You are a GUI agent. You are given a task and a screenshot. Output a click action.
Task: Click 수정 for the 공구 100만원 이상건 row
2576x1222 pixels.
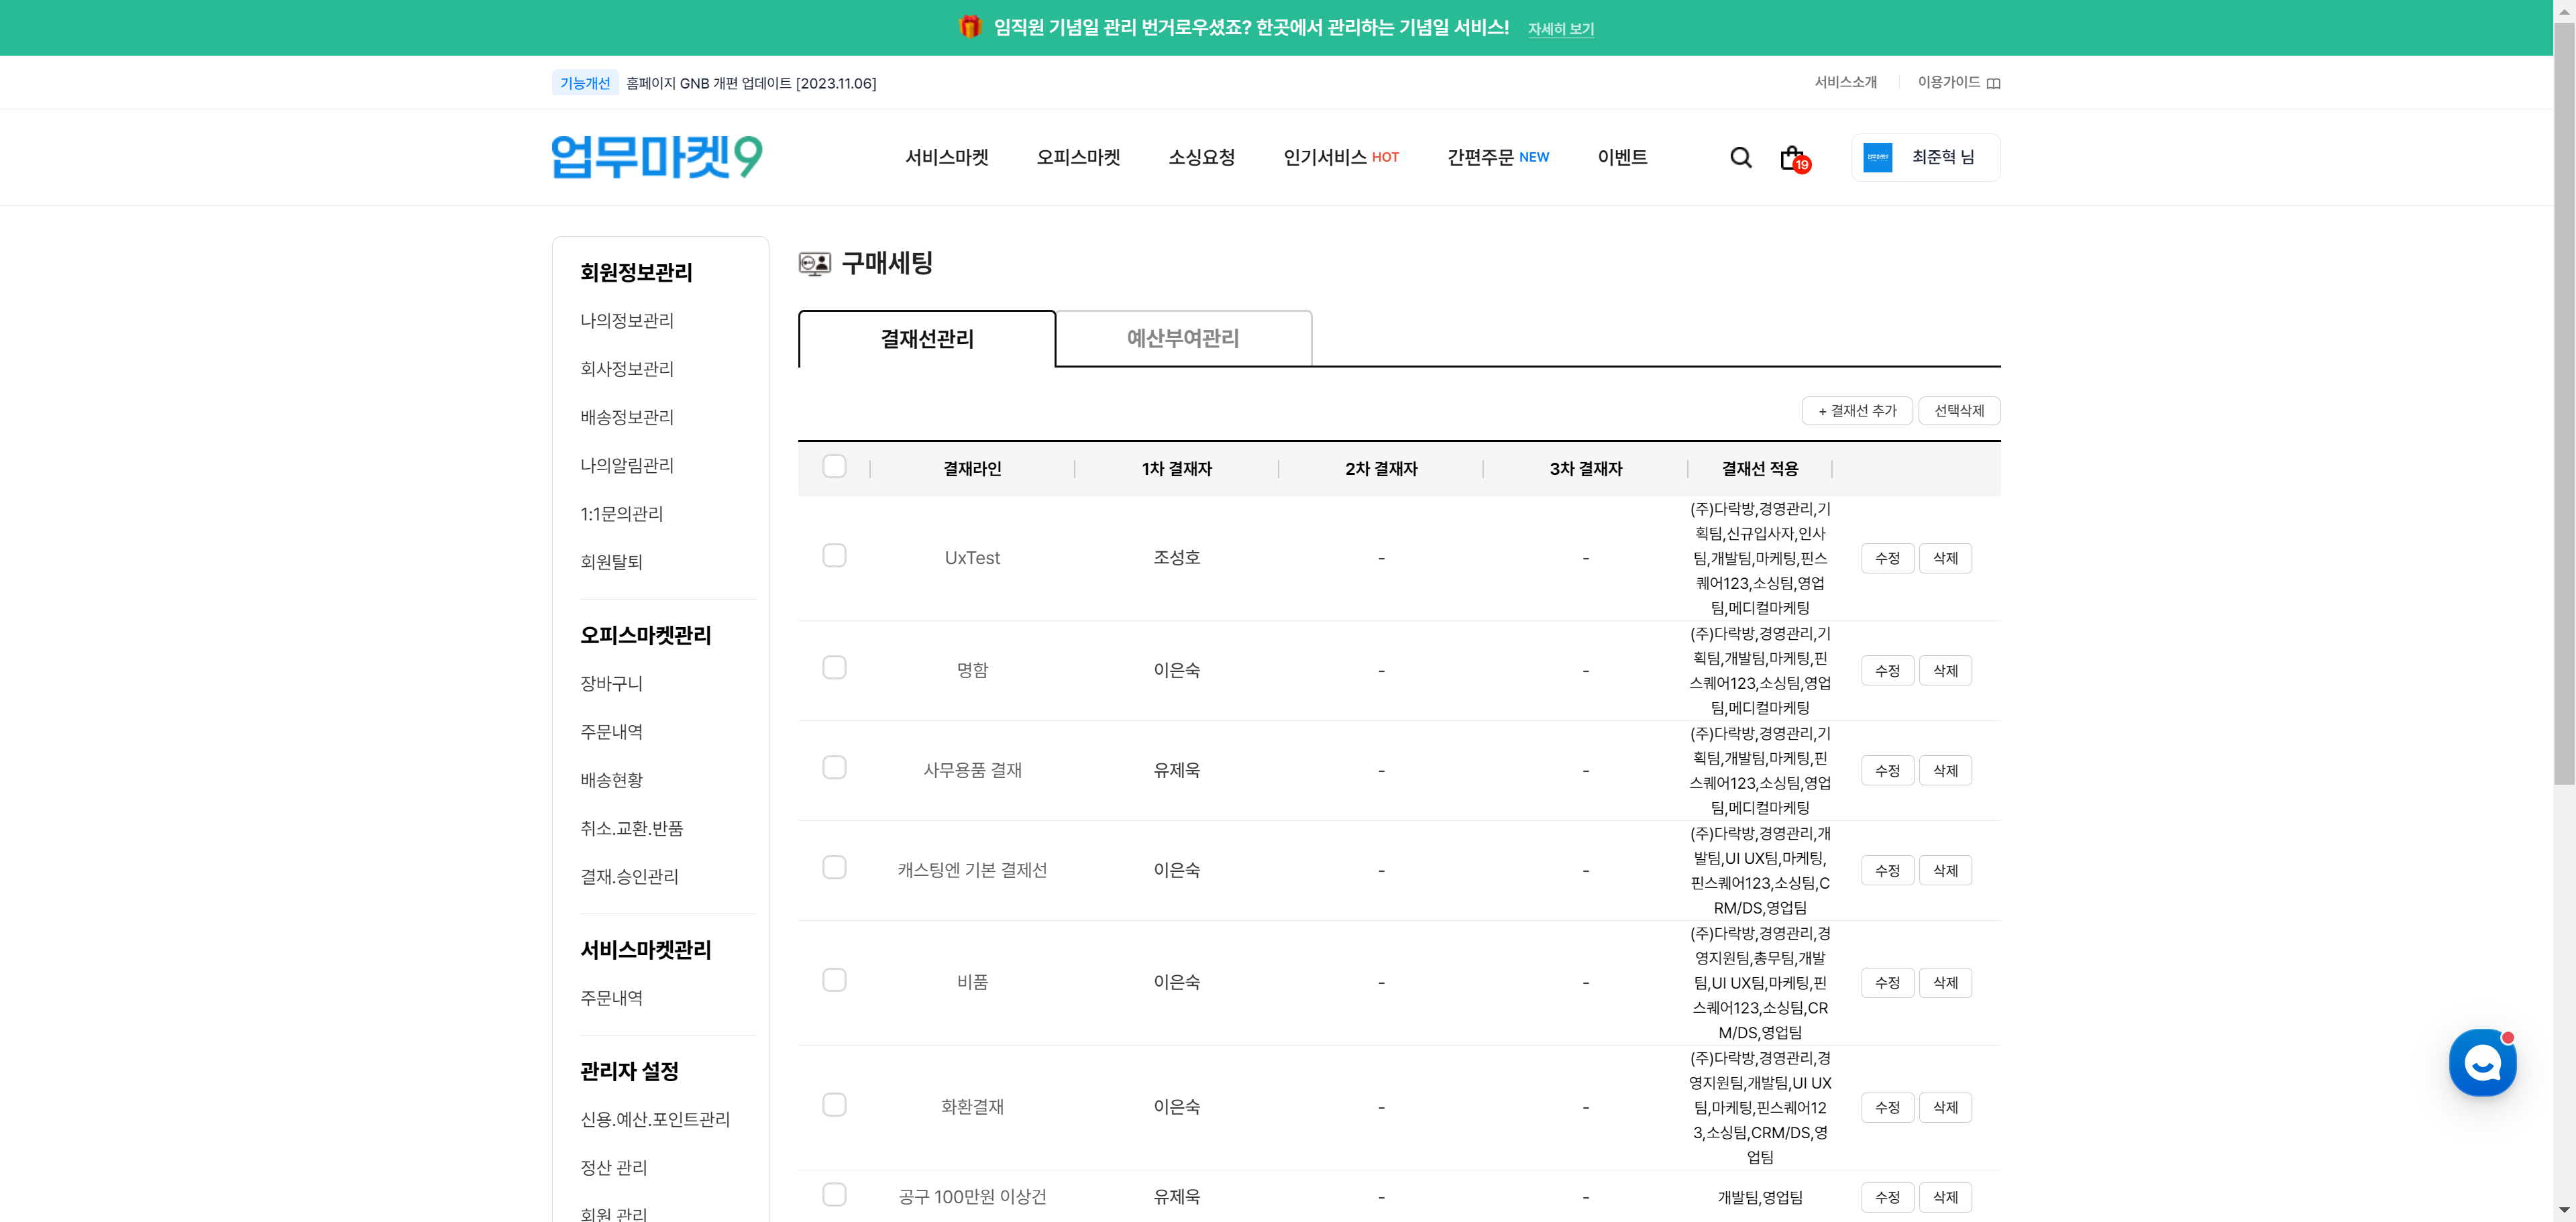point(1887,1197)
